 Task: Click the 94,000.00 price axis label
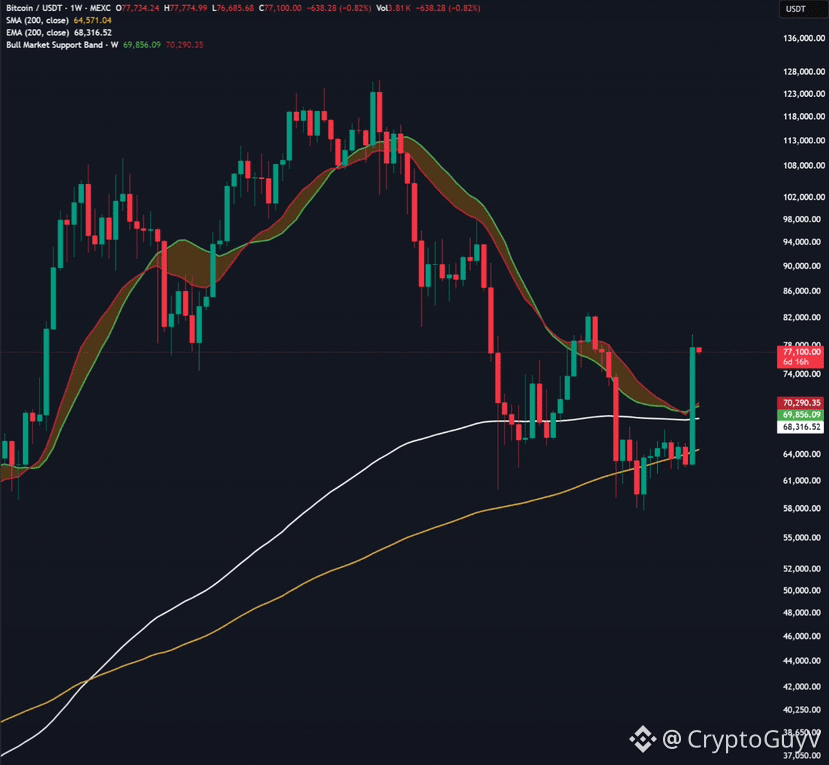pyautogui.click(x=802, y=242)
